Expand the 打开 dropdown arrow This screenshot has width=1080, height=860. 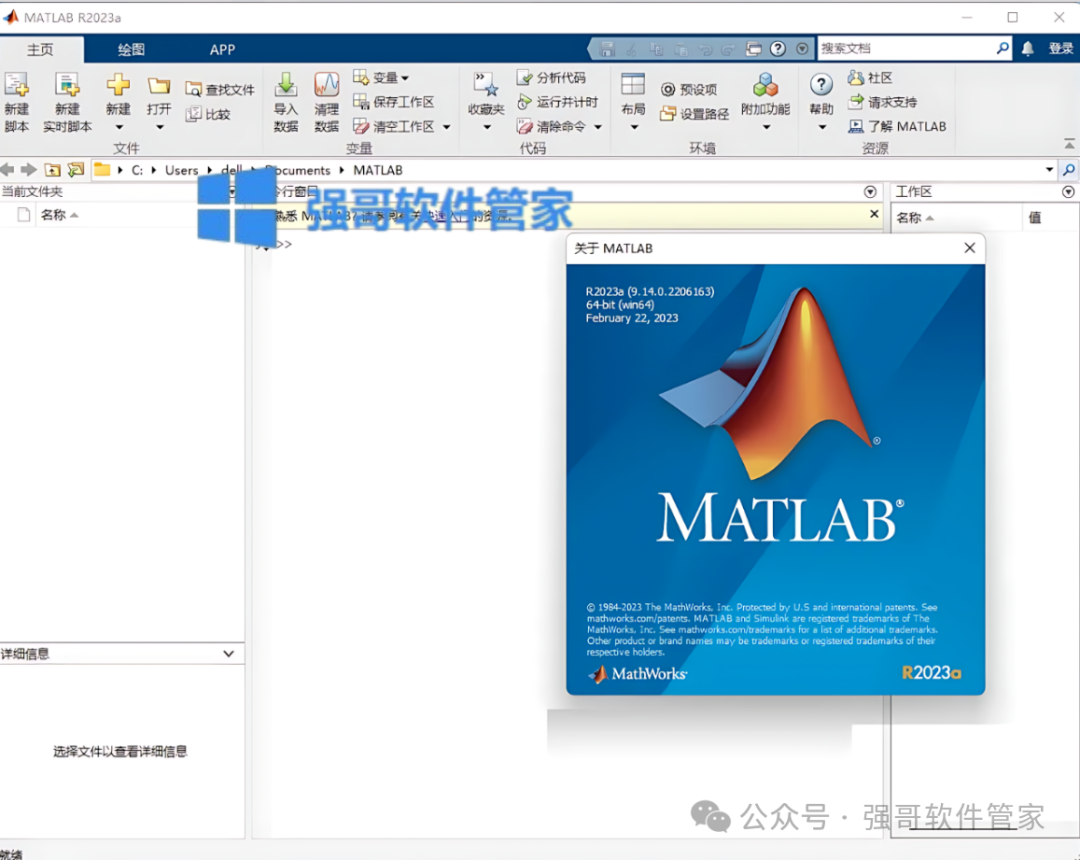tap(160, 127)
